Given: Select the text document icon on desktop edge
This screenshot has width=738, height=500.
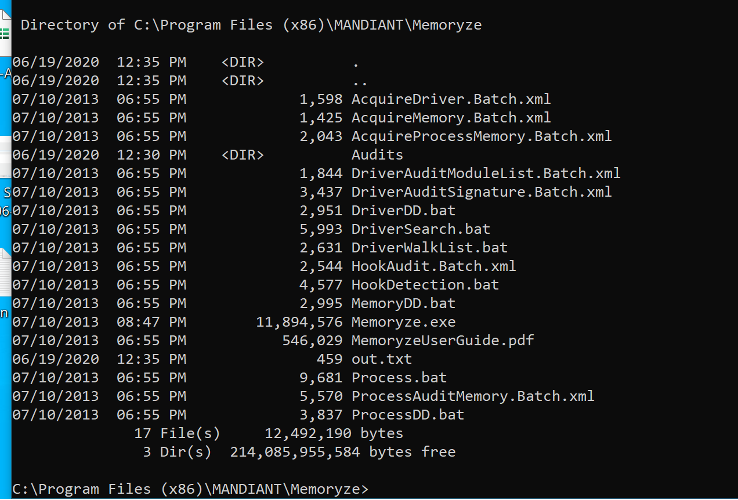Looking at the screenshot, I should point(5,273).
